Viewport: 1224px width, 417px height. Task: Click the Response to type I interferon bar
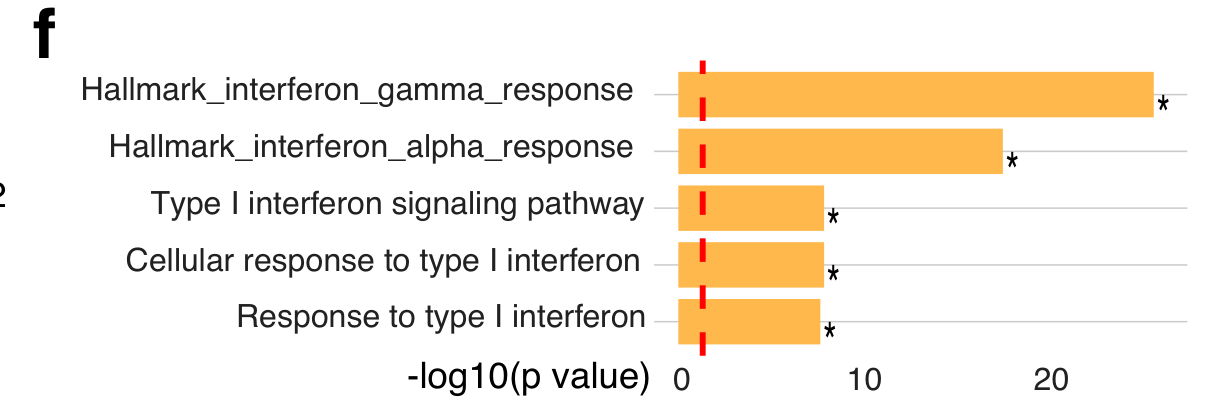pos(749,322)
